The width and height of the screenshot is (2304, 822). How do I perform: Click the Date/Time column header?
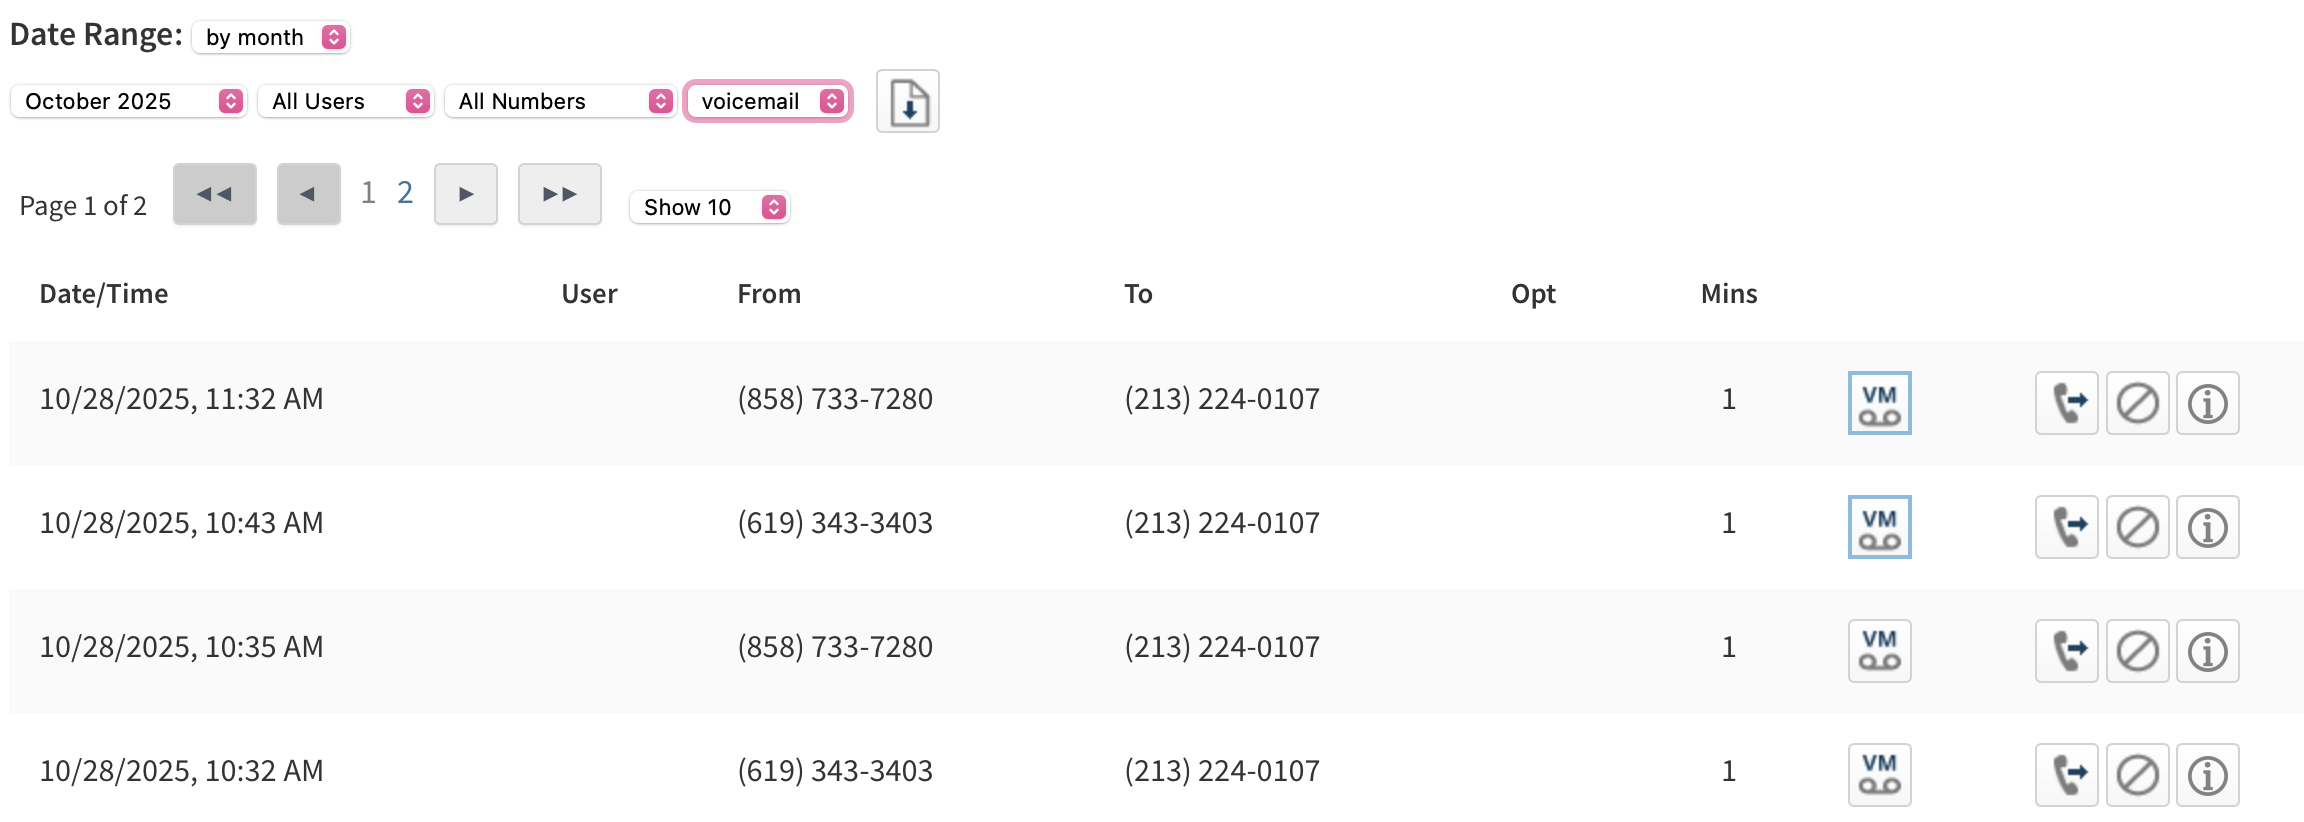104,294
